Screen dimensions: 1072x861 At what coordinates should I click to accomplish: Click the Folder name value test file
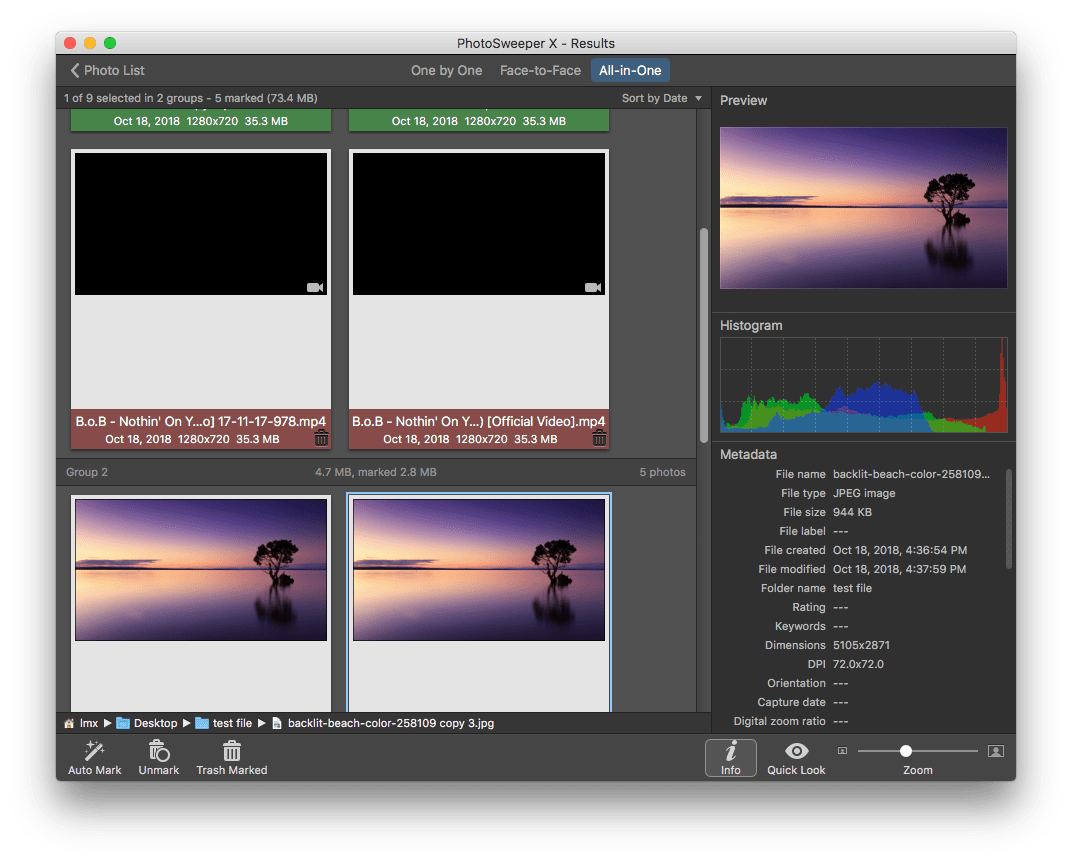[x=852, y=588]
